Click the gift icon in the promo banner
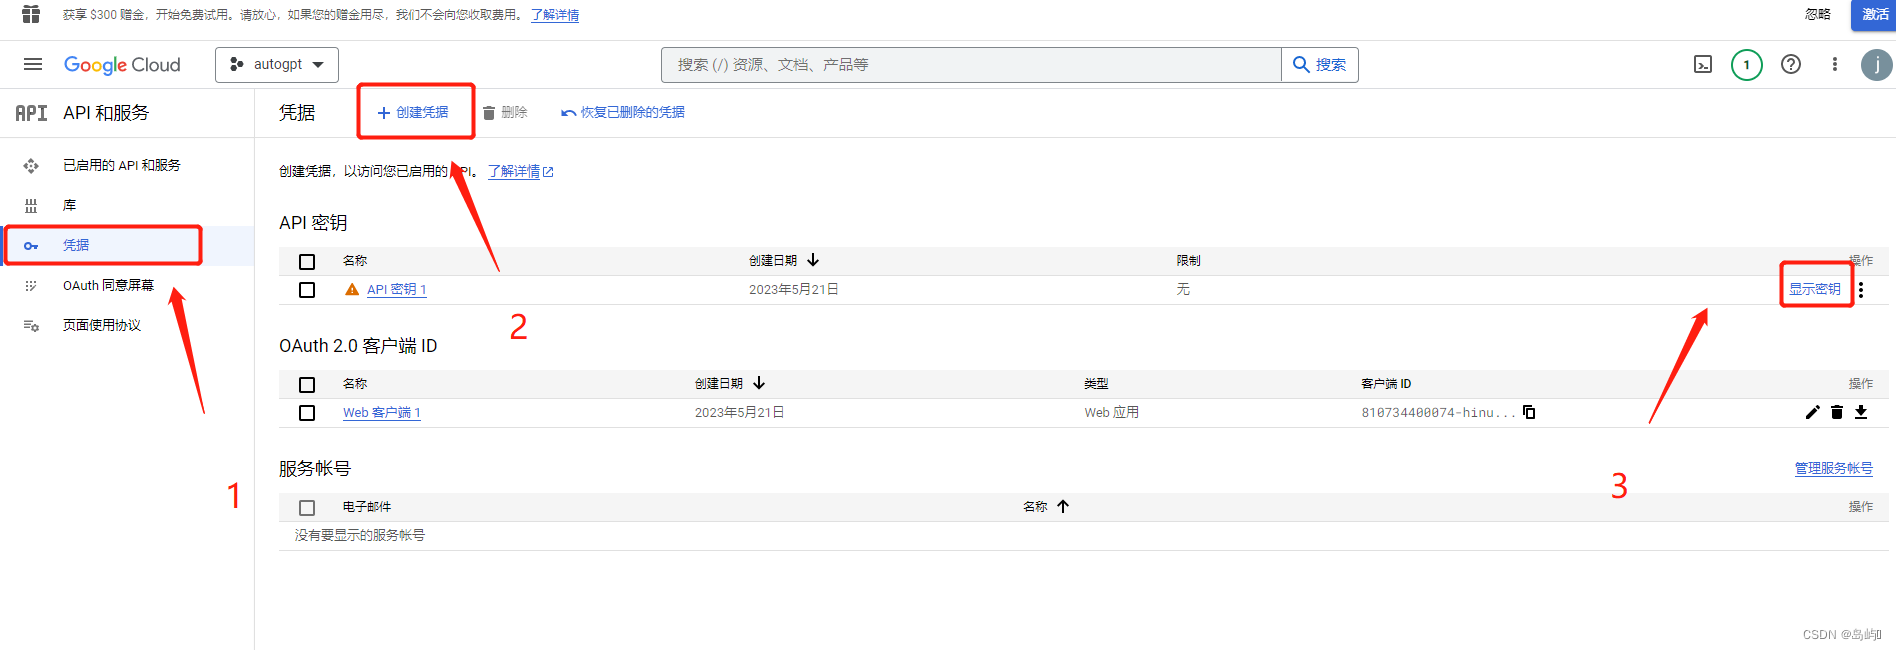This screenshot has width=1896, height=650. (31, 14)
